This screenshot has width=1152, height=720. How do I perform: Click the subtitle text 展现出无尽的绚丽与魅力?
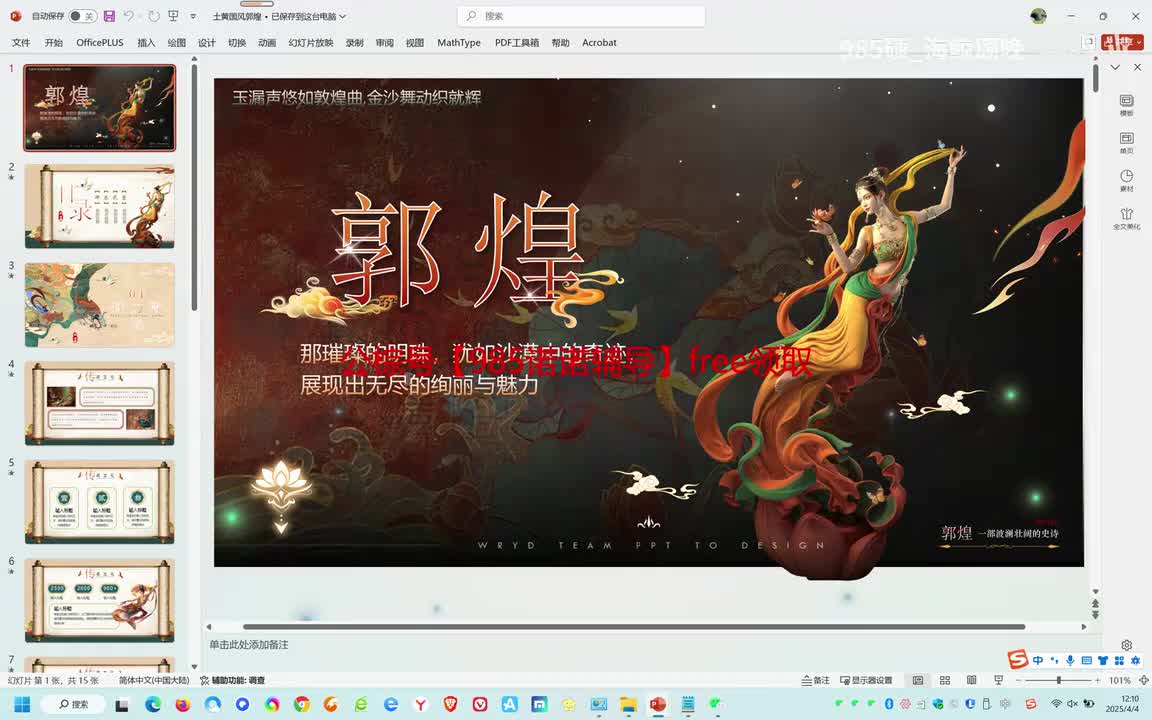pos(419,384)
